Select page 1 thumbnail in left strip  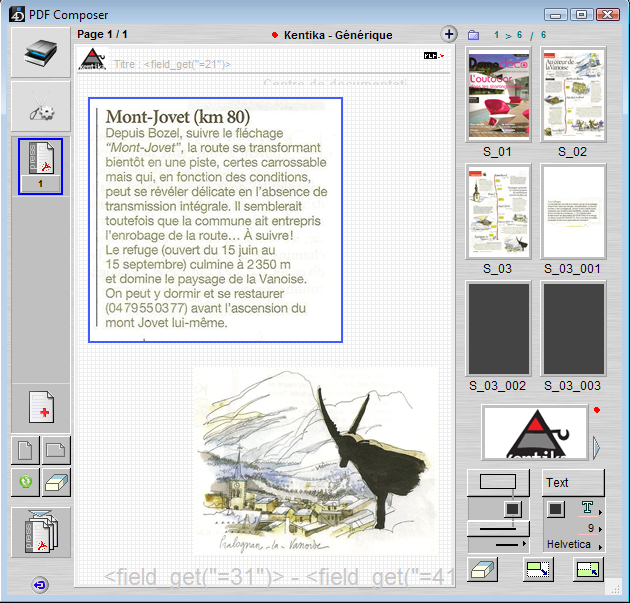[41, 167]
